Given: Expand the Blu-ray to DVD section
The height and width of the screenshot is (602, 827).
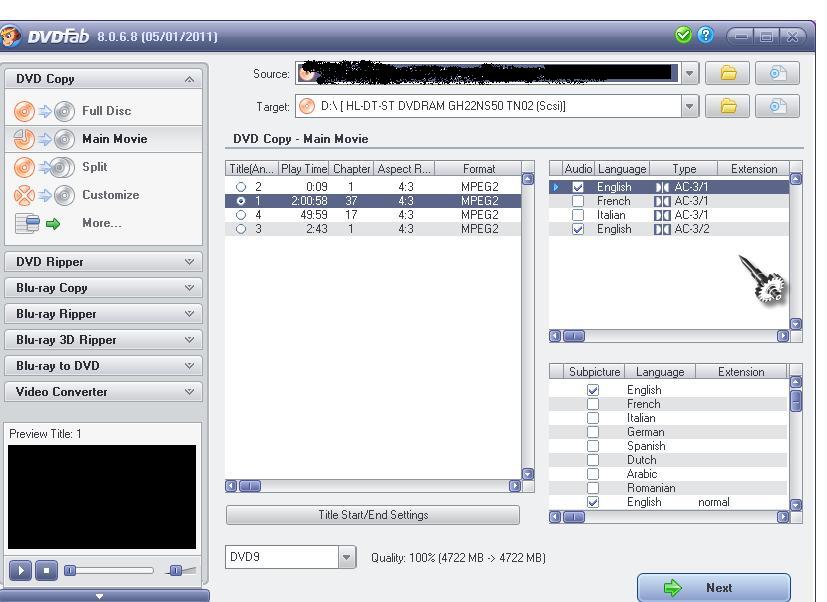Looking at the screenshot, I should [x=189, y=366].
